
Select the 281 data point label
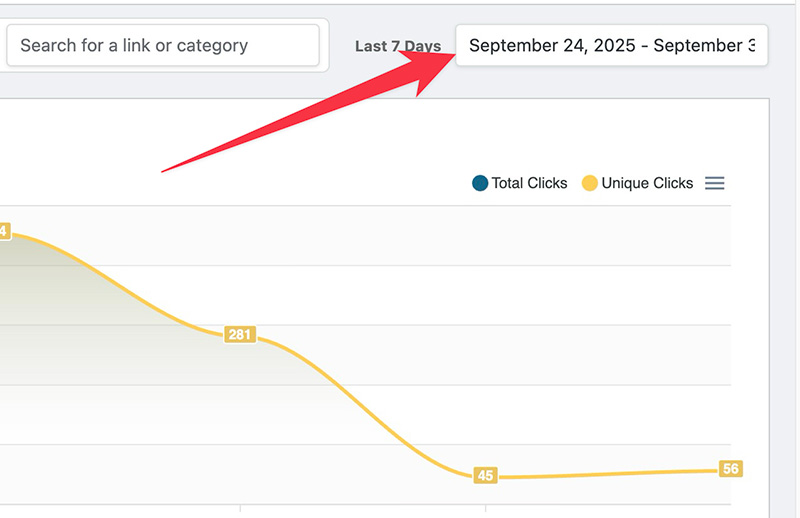[x=239, y=334]
